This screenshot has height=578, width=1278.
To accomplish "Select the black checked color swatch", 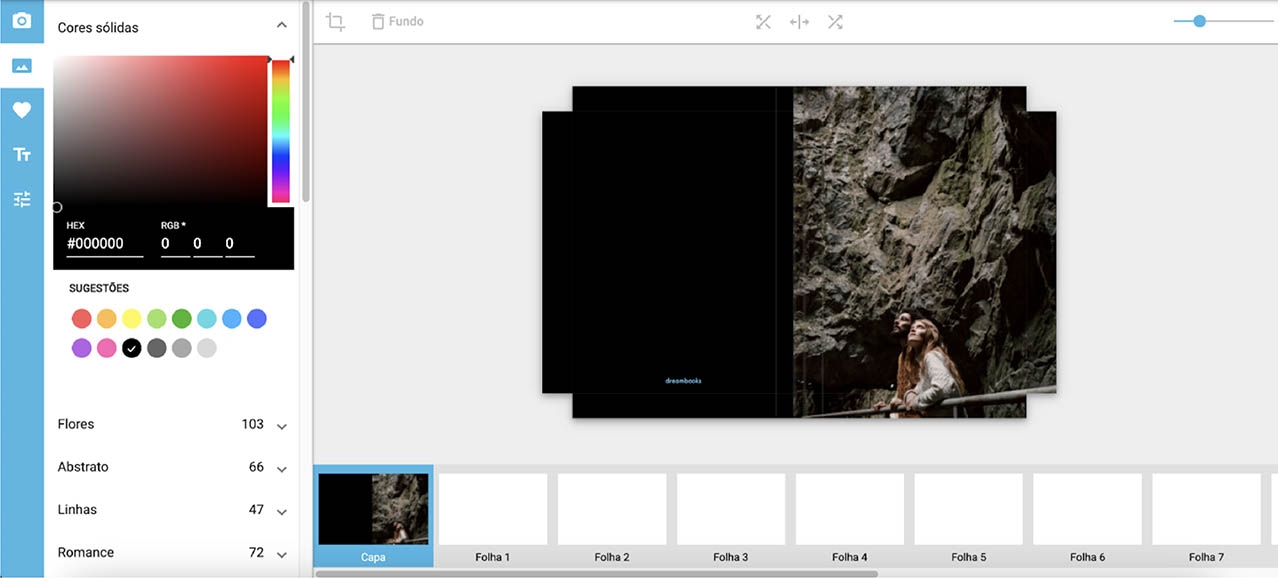I will coord(131,348).
